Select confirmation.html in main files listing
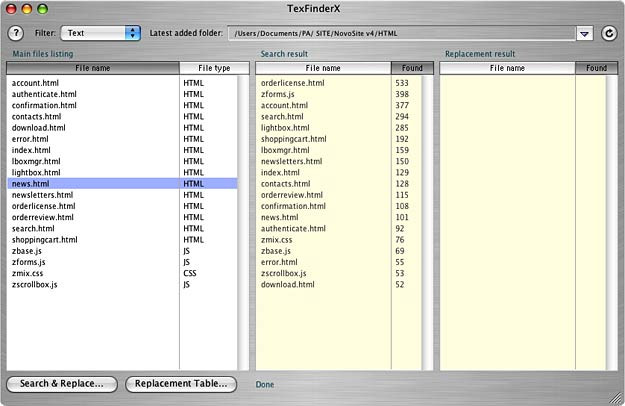Screen dimensions: 625x406 [44, 105]
